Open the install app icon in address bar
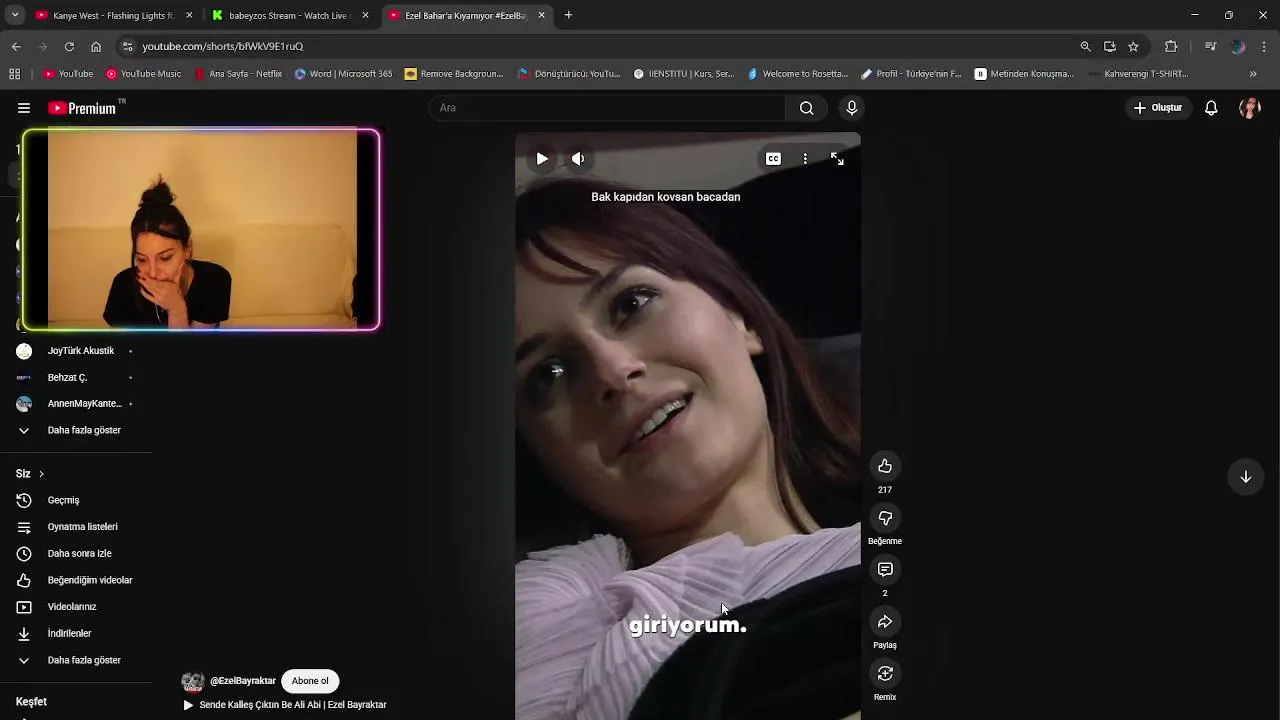 (1109, 46)
